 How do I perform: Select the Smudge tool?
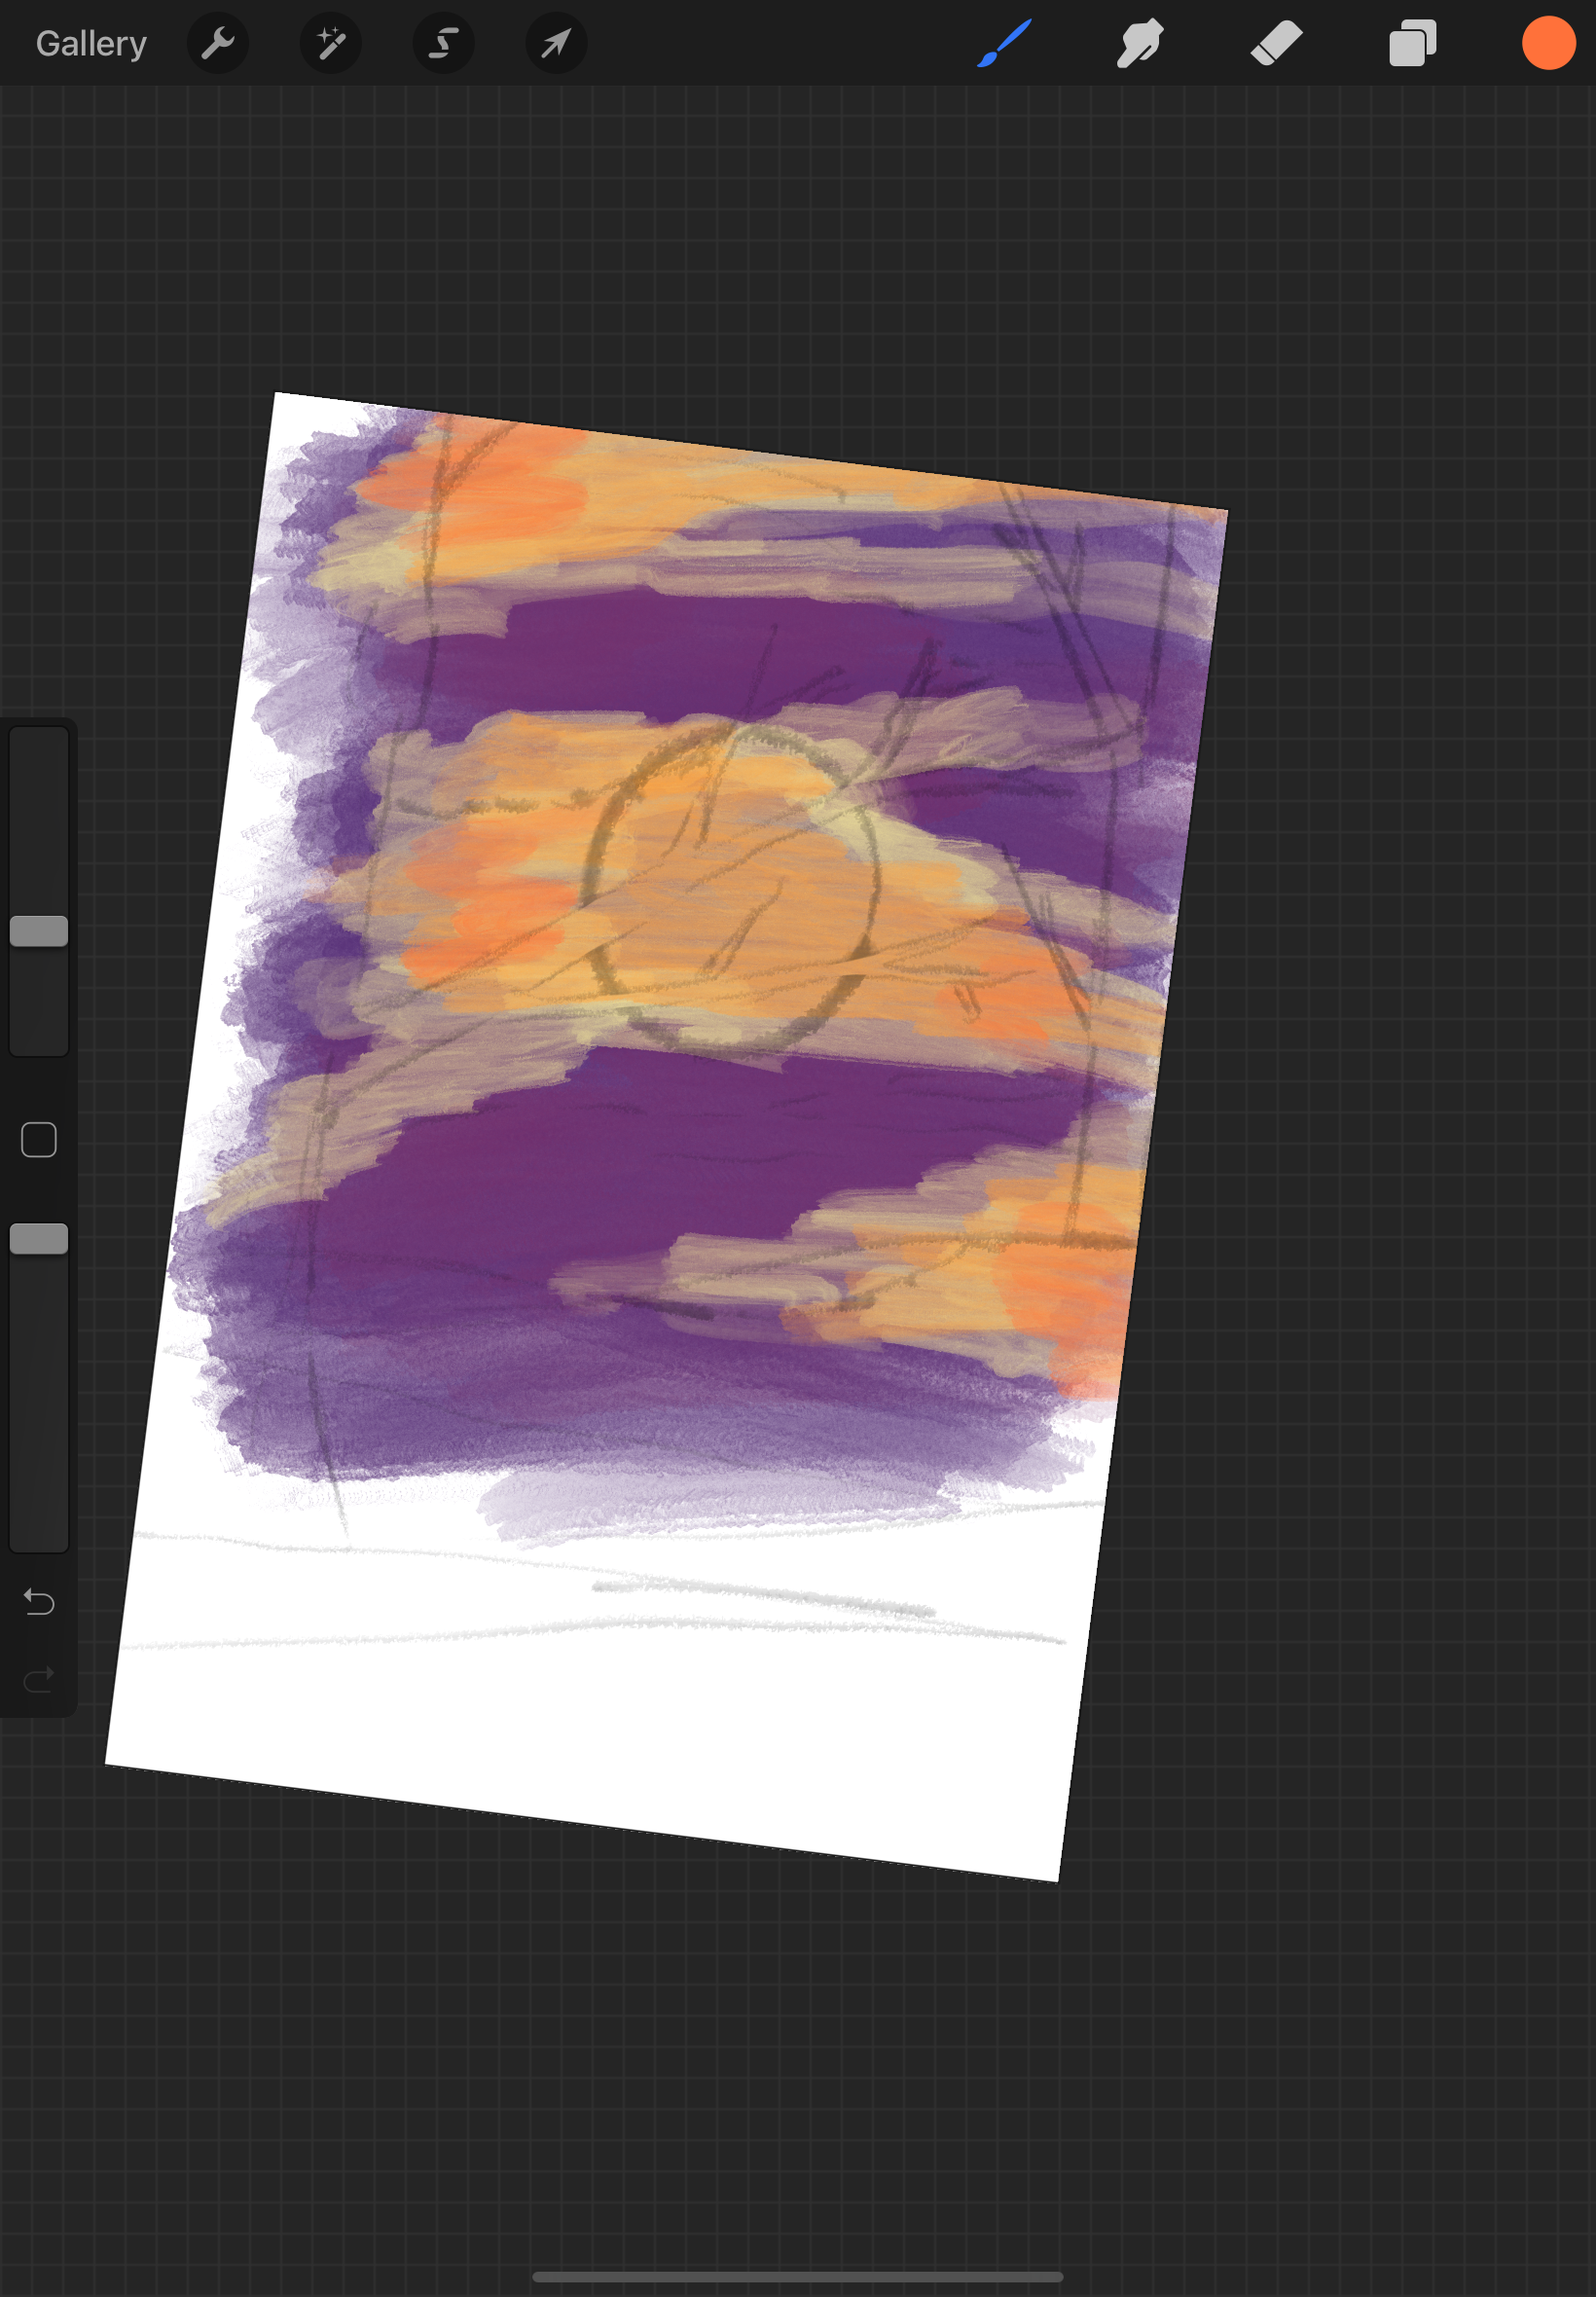point(1140,43)
